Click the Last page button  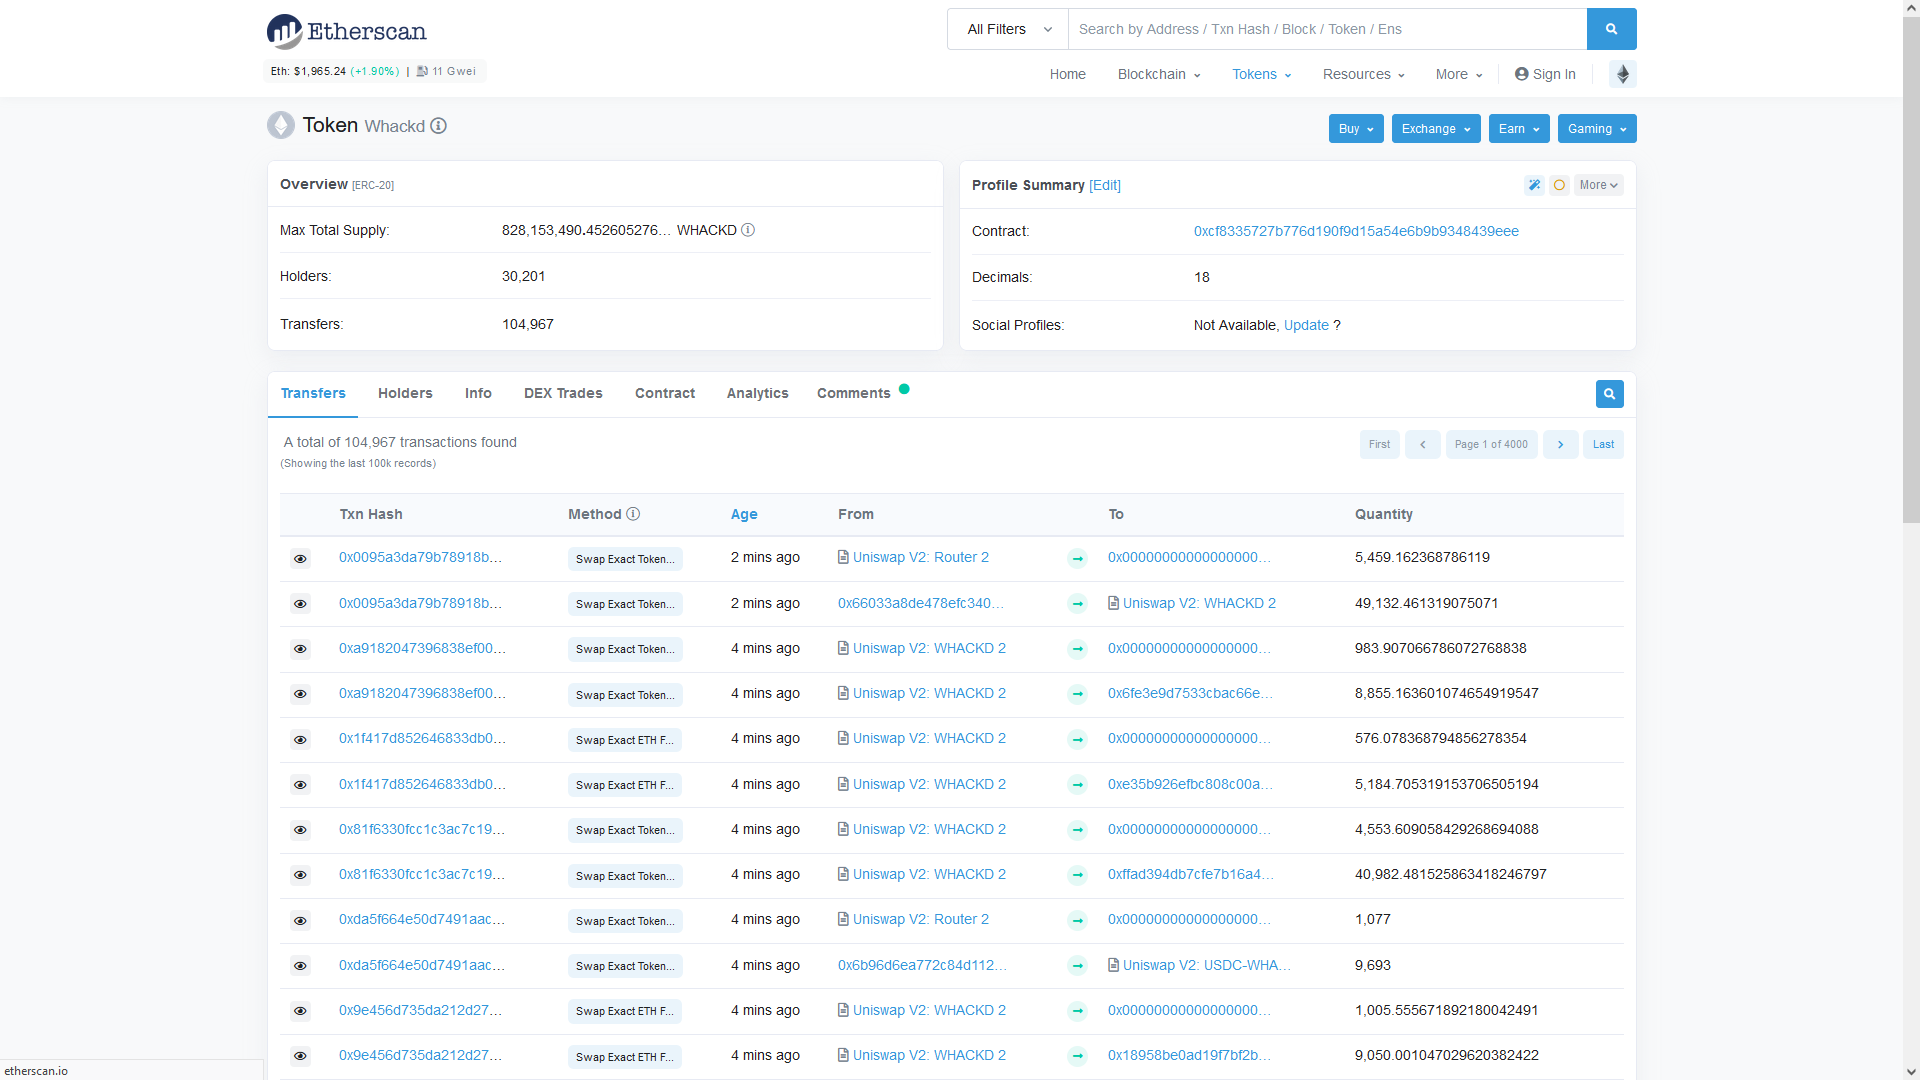[x=1603, y=444]
